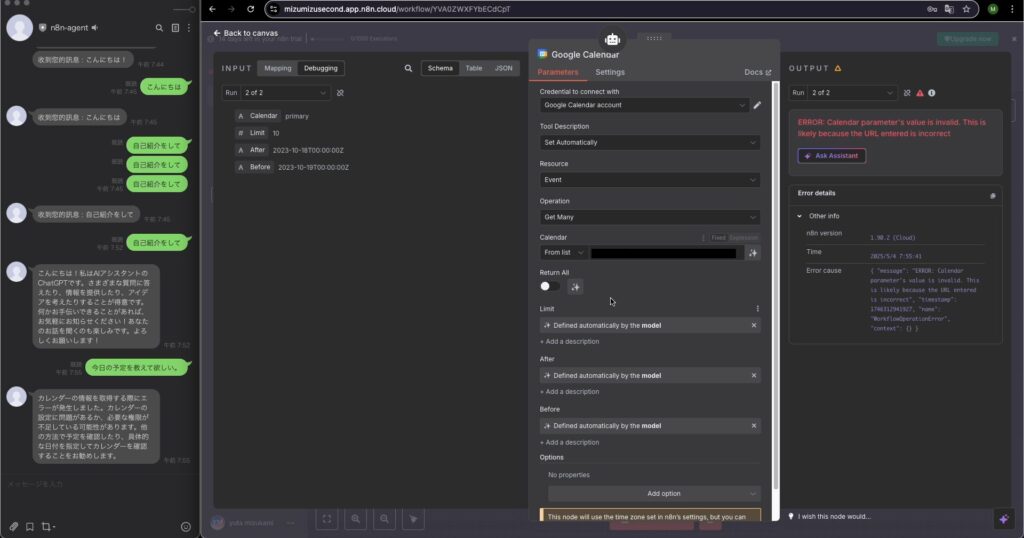The height and width of the screenshot is (538, 1024).
Task: Go forward in the browser
Action: [231, 9]
